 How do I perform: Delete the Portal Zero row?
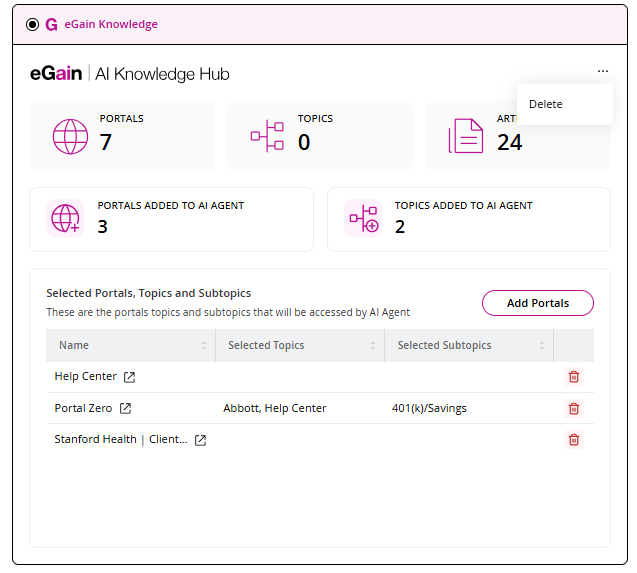[x=573, y=408]
